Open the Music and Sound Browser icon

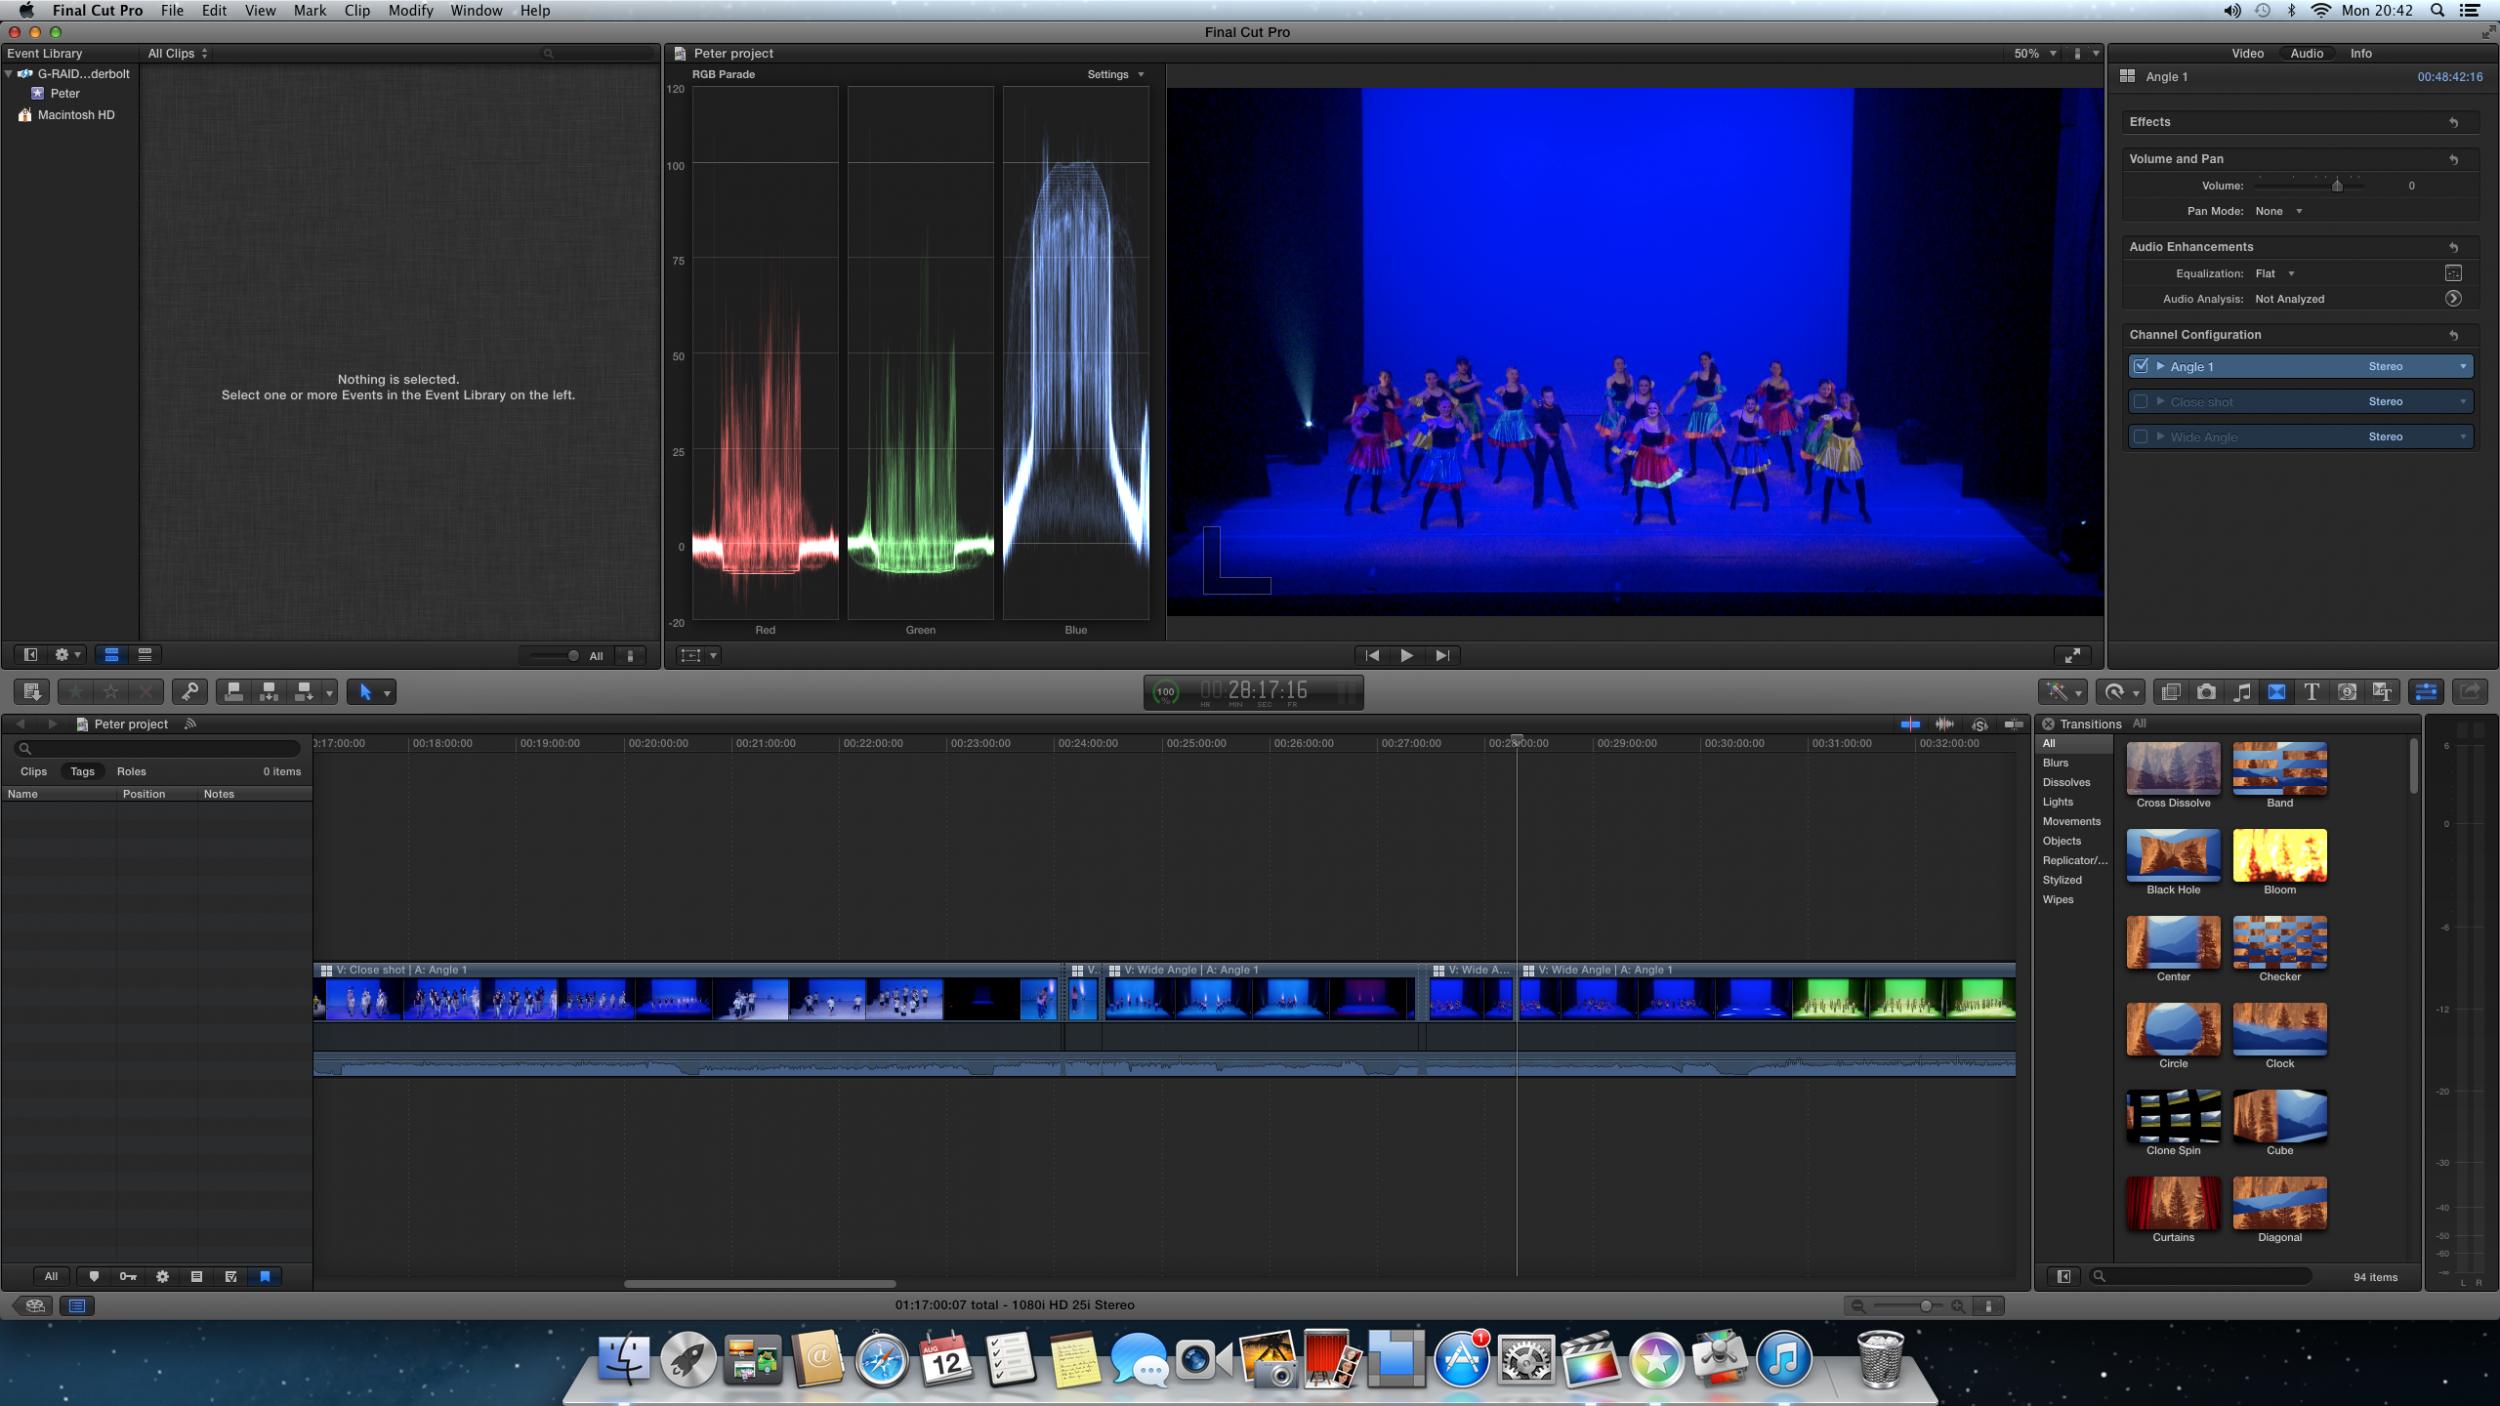2242,692
